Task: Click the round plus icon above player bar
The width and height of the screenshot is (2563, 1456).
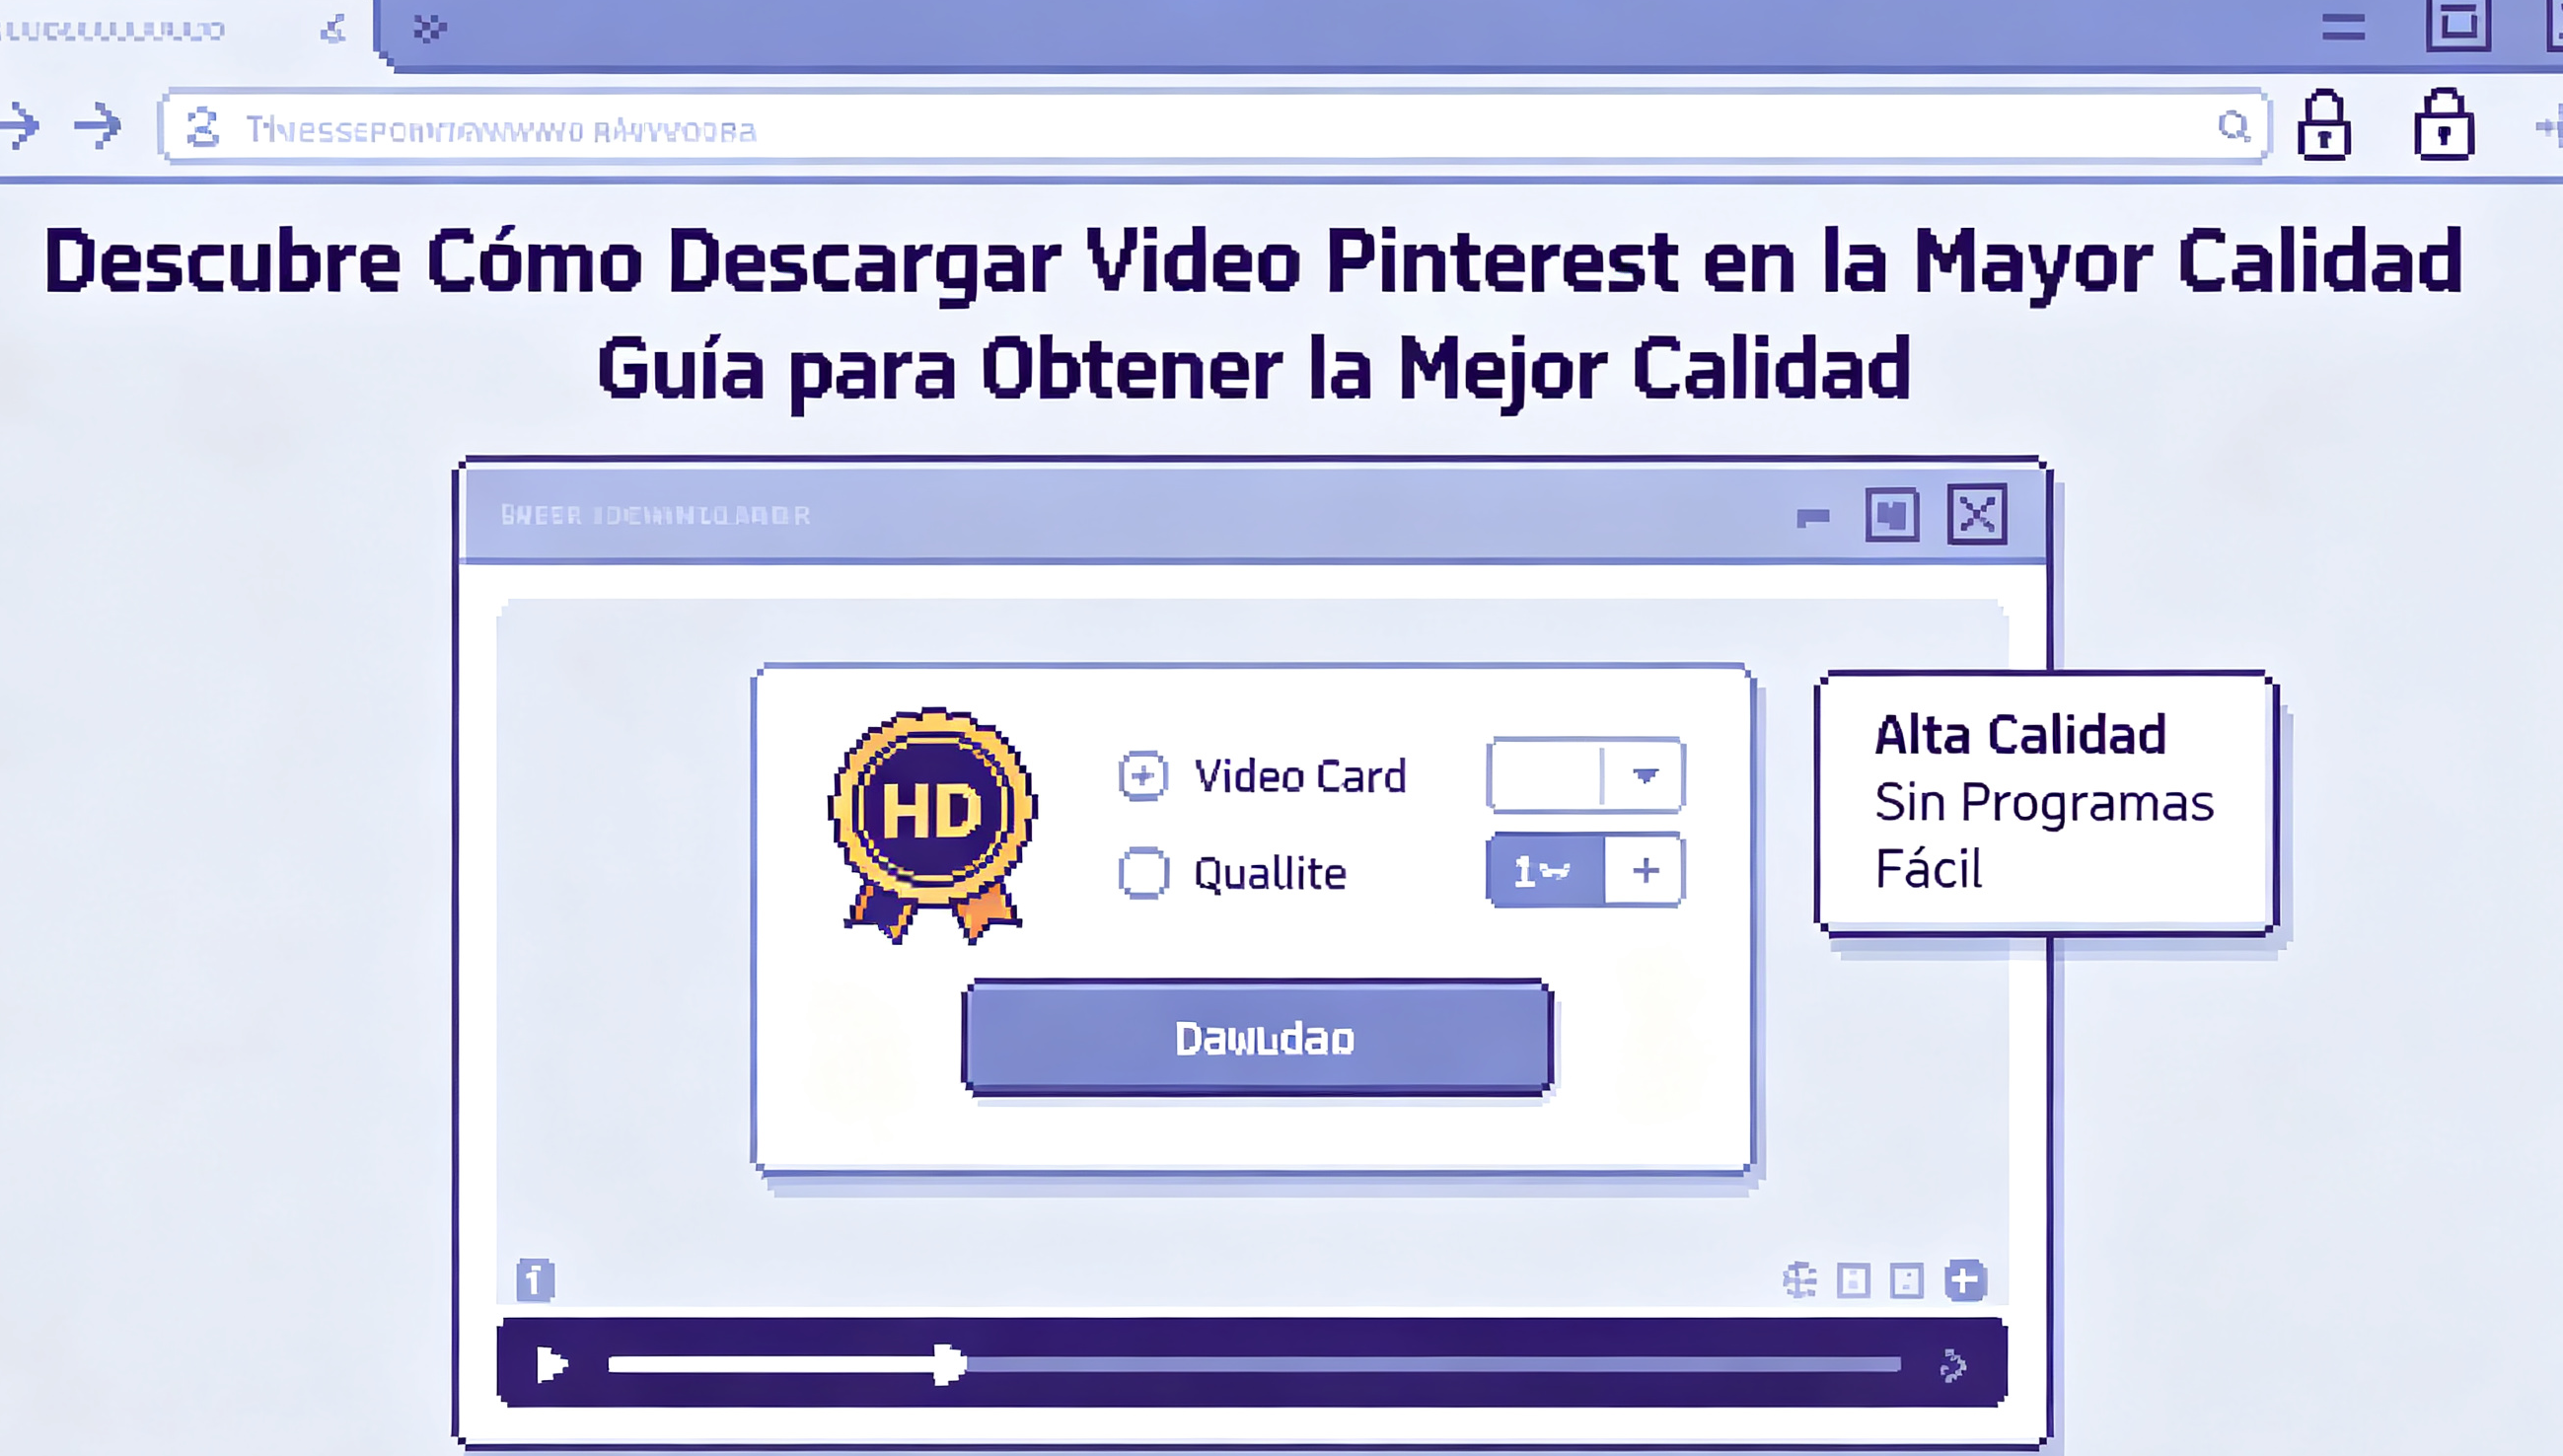Action: [x=1965, y=1280]
